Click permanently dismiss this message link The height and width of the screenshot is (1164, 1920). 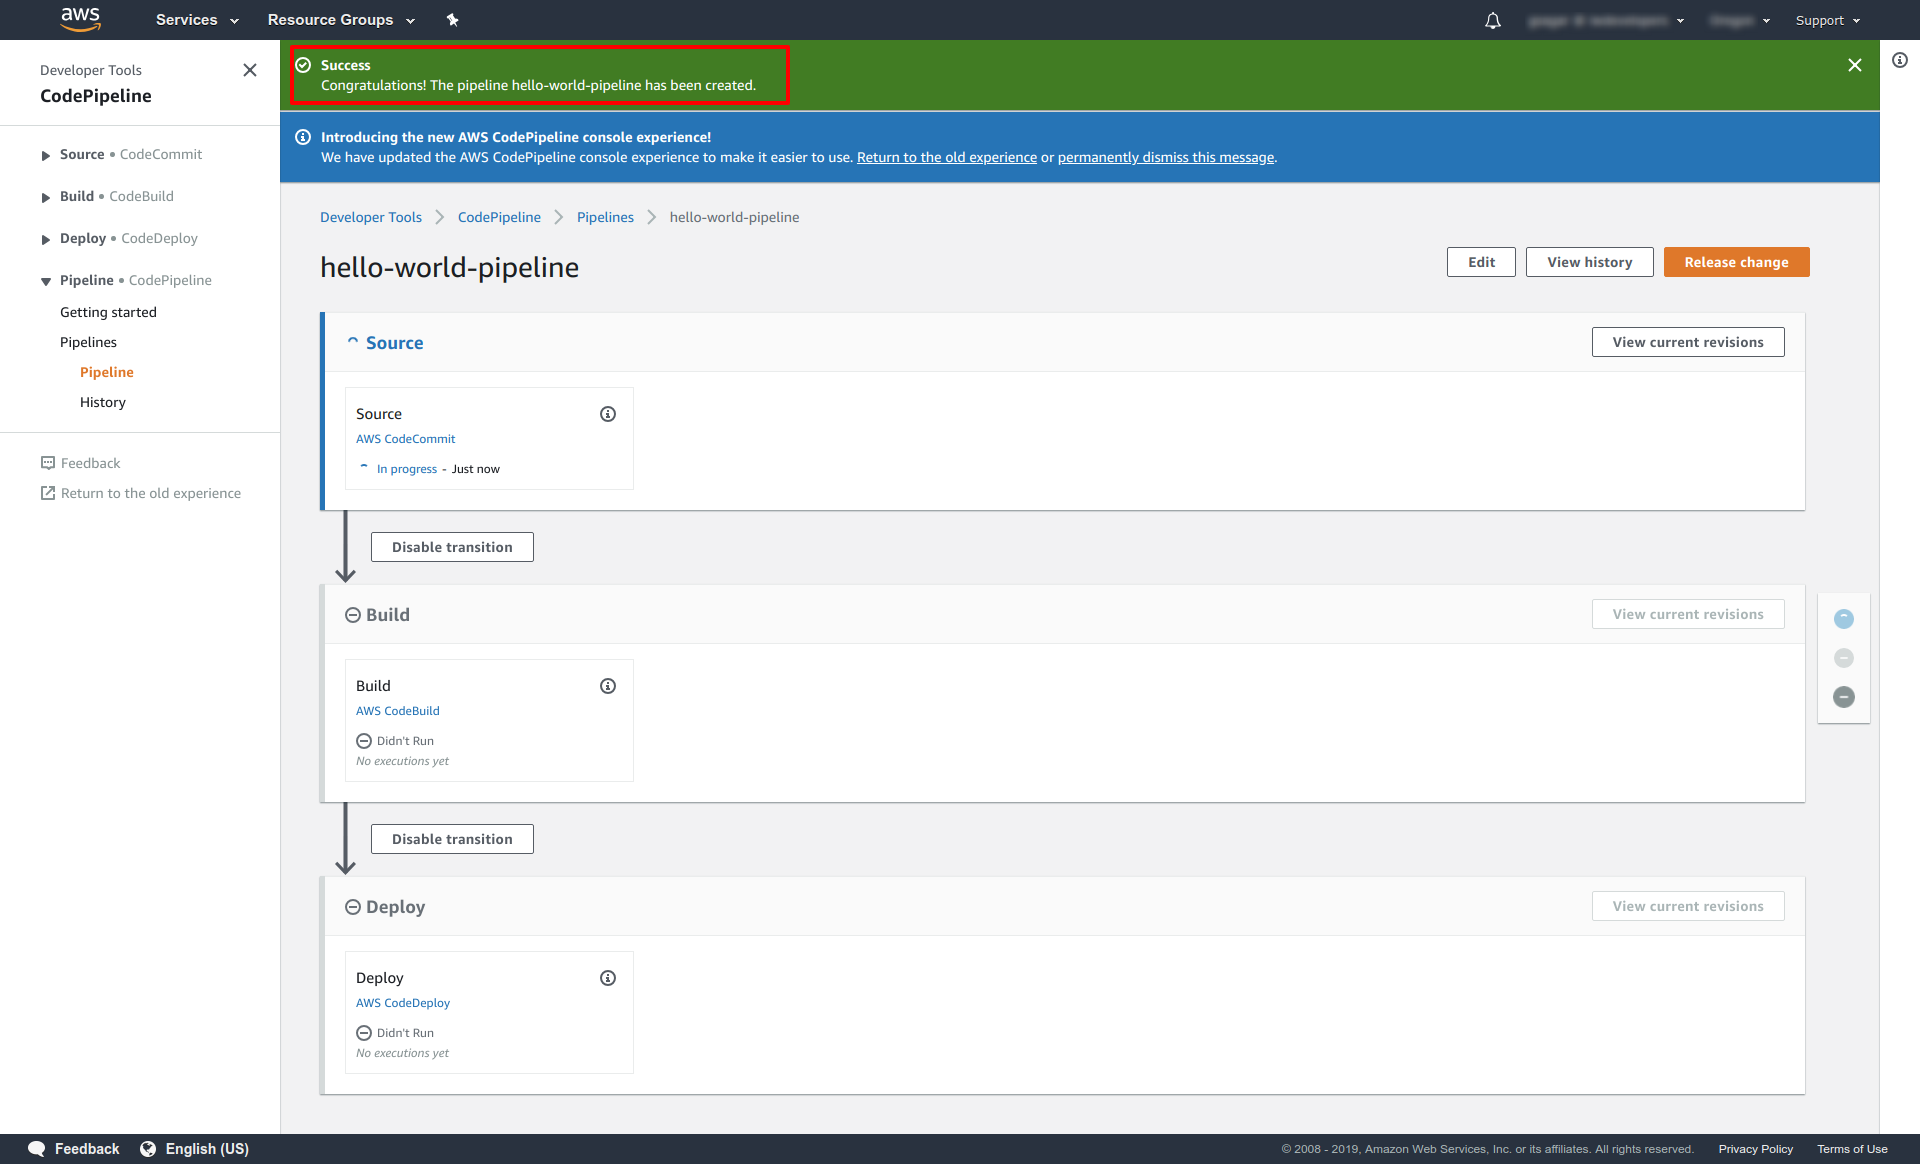point(1166,157)
